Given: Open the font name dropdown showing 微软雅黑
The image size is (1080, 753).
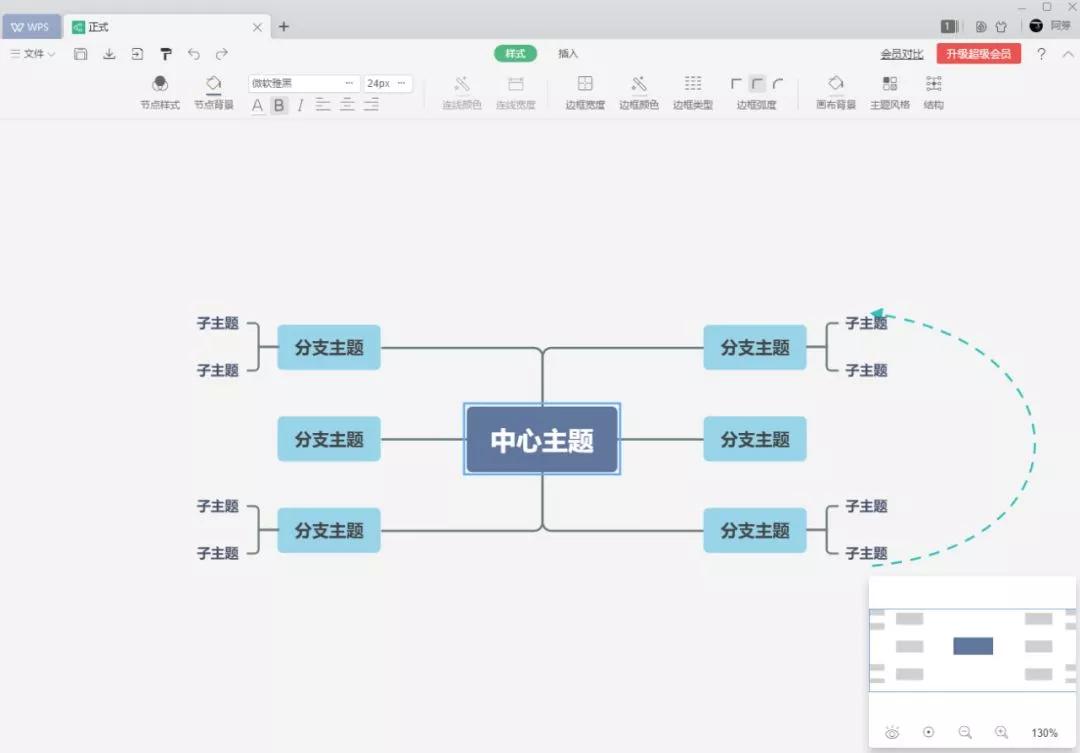Looking at the screenshot, I should [x=303, y=83].
